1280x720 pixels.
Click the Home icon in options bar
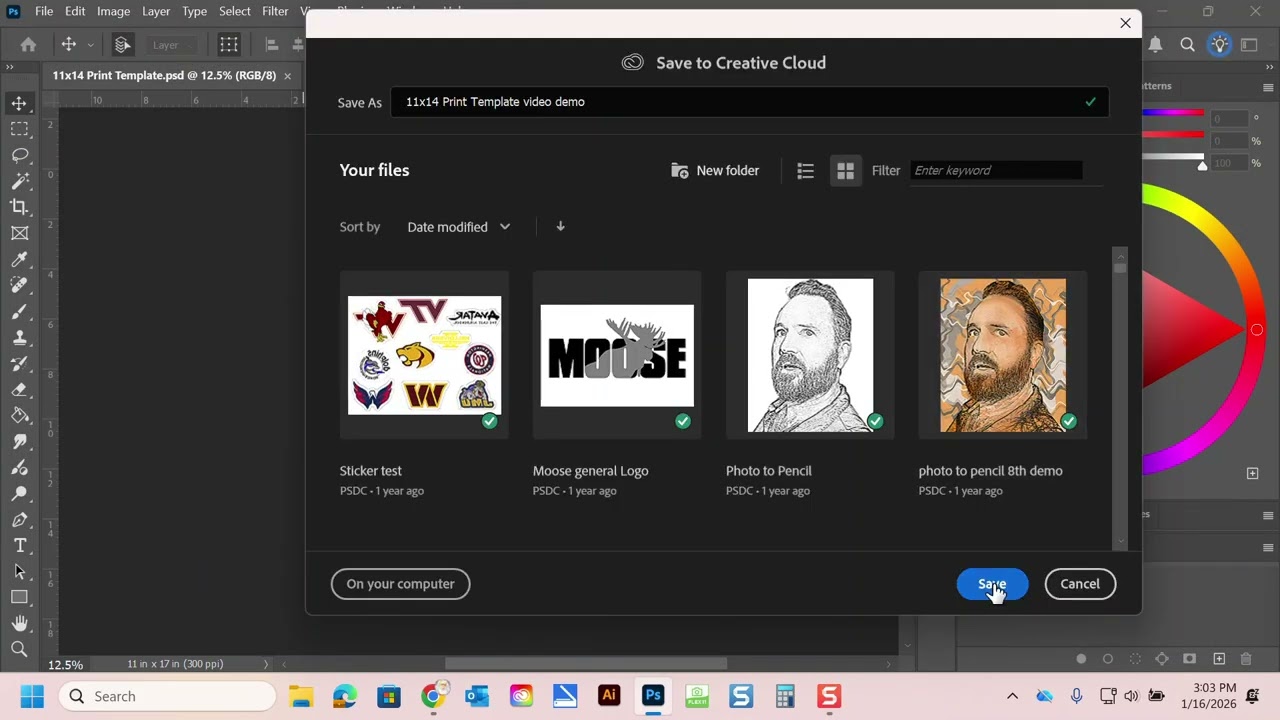coord(28,44)
